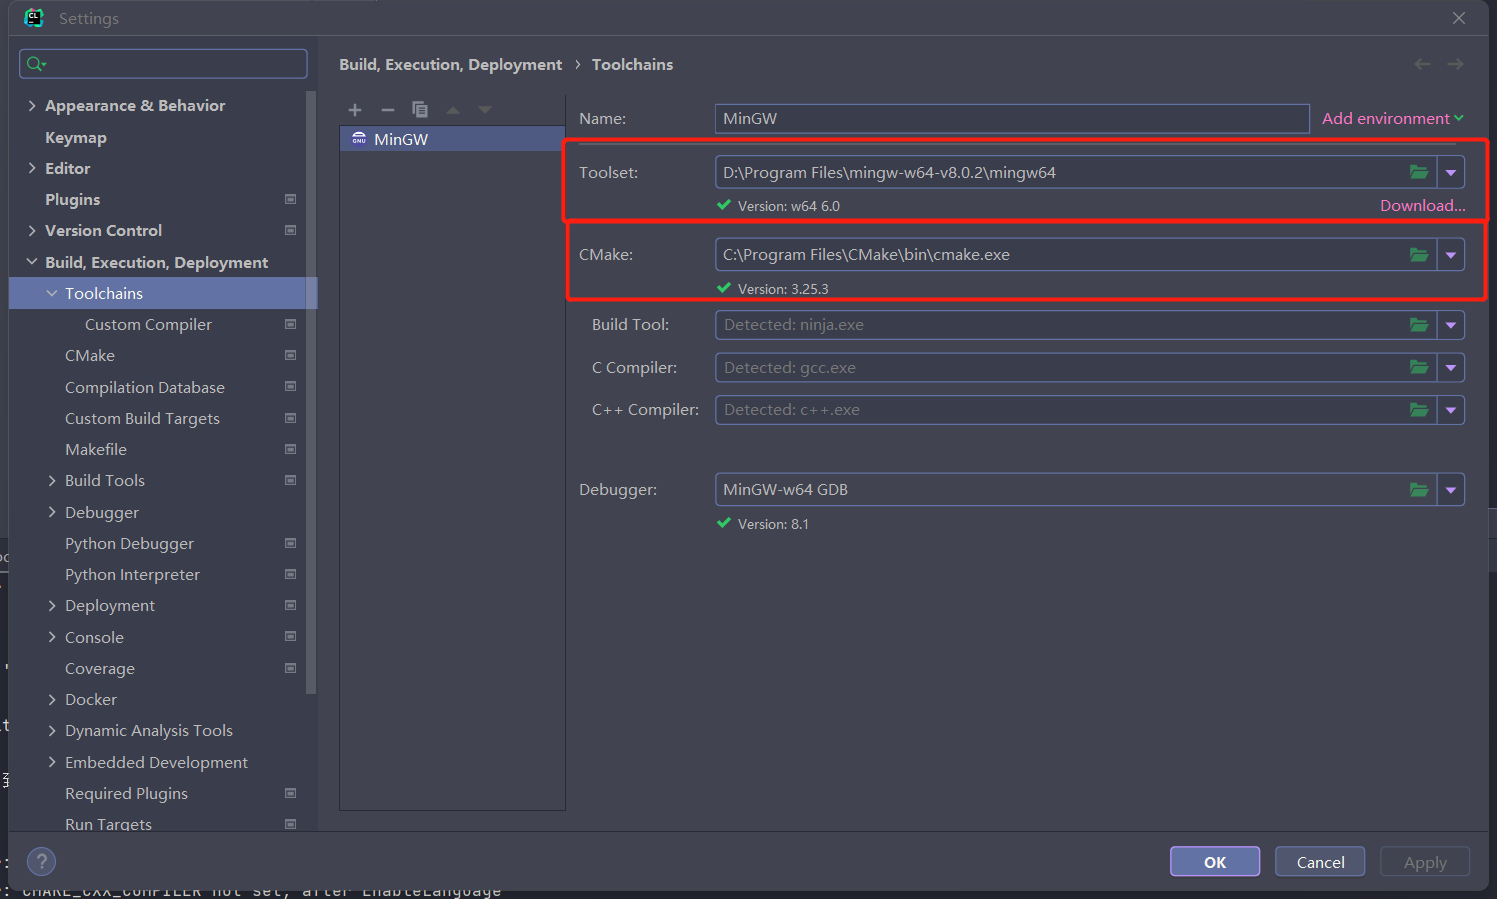Open the Python Debugger settings
Screen dimensions: 1497x899
[130, 543]
